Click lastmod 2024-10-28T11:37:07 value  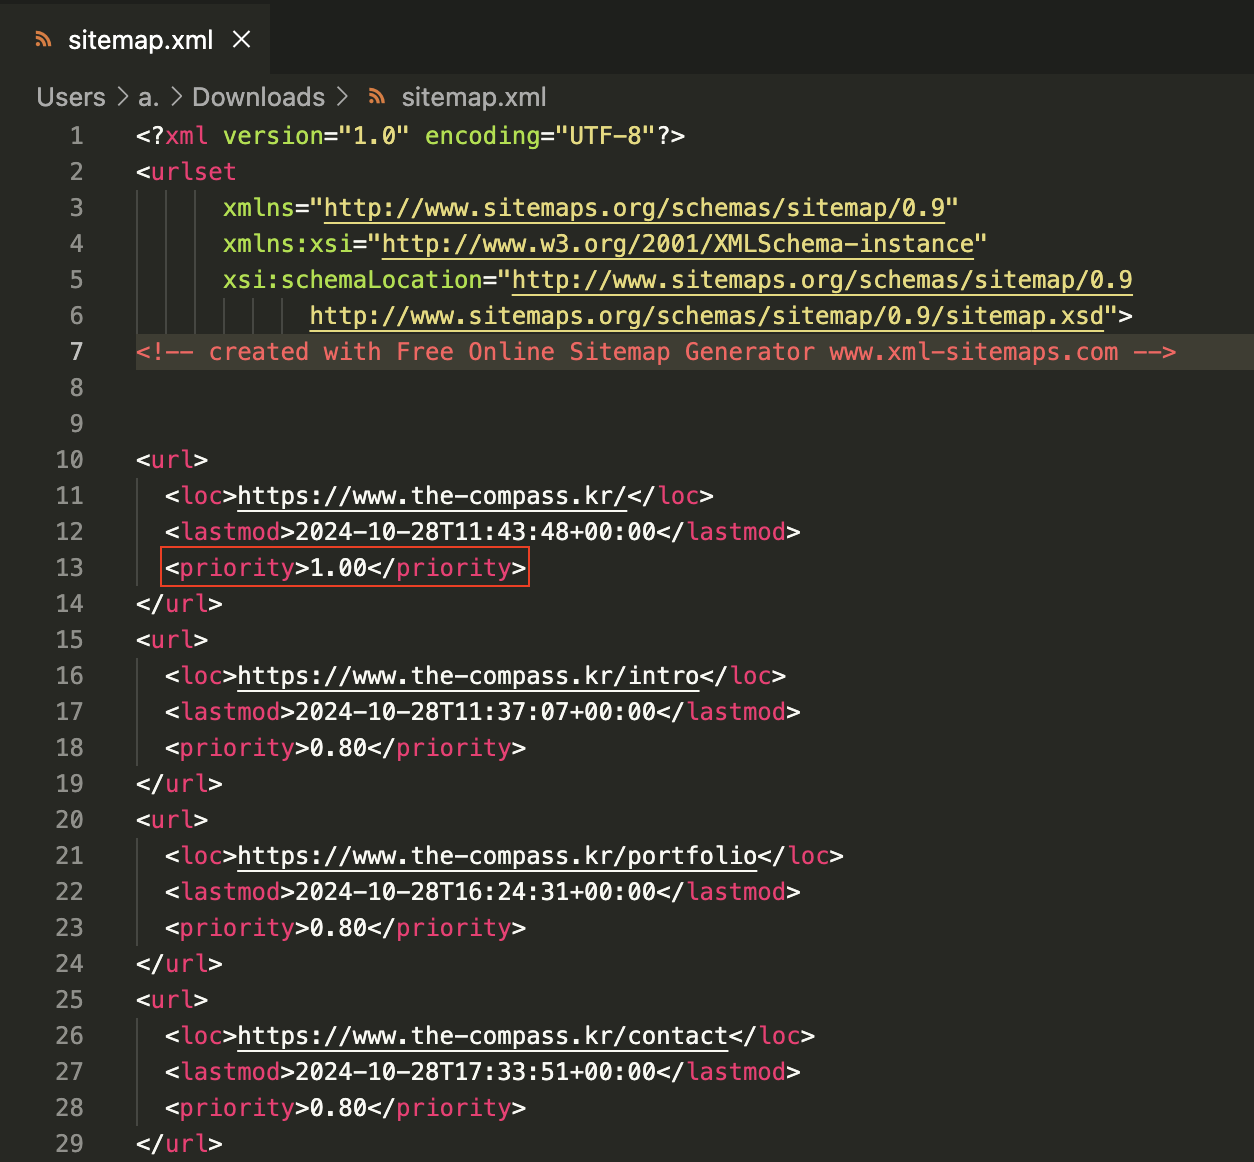475,712
